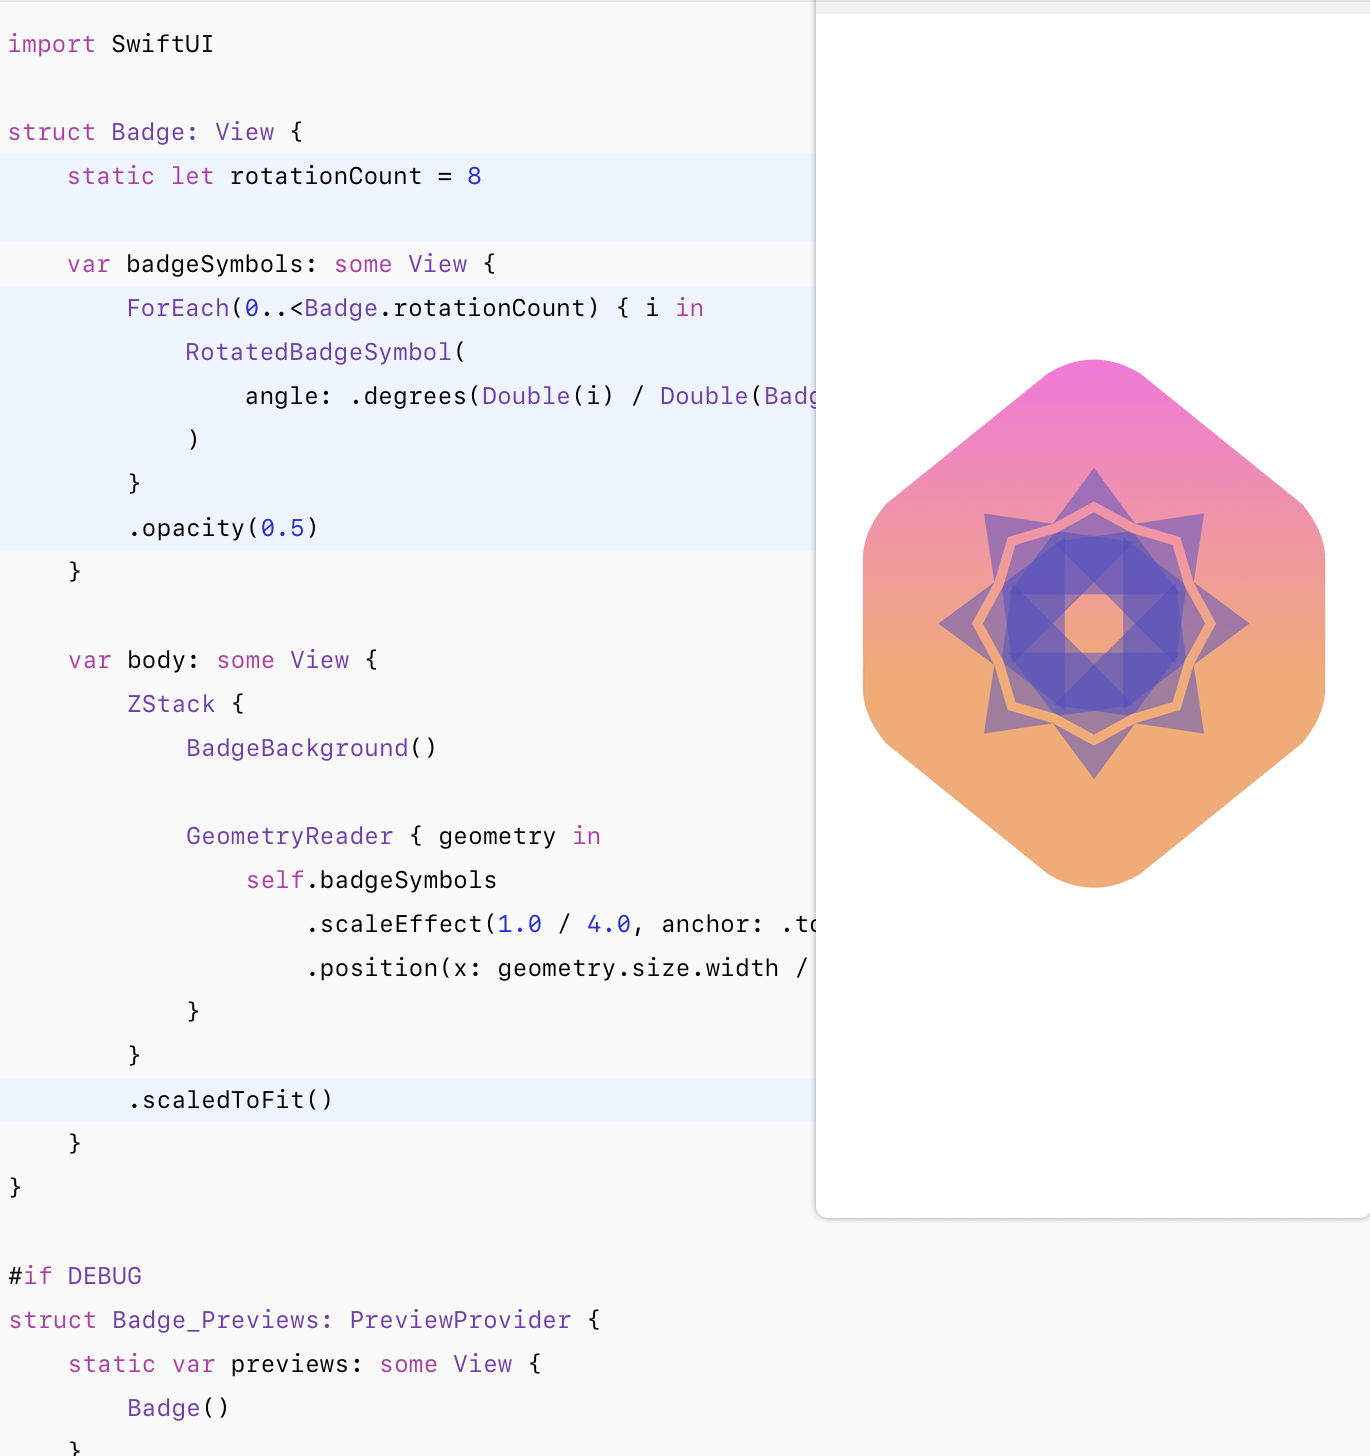The image size is (1370, 1456).
Task: Click the ZStack container keyword
Action: coord(171,704)
